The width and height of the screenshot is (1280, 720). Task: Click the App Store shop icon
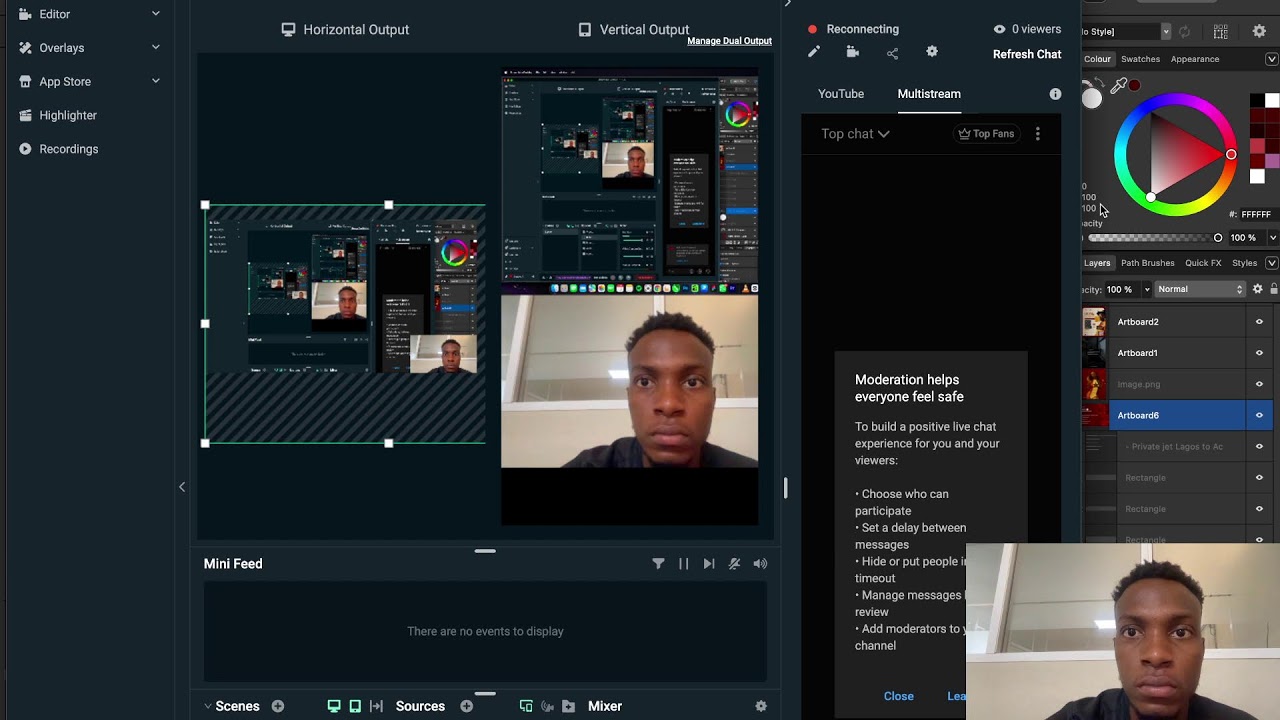25,81
